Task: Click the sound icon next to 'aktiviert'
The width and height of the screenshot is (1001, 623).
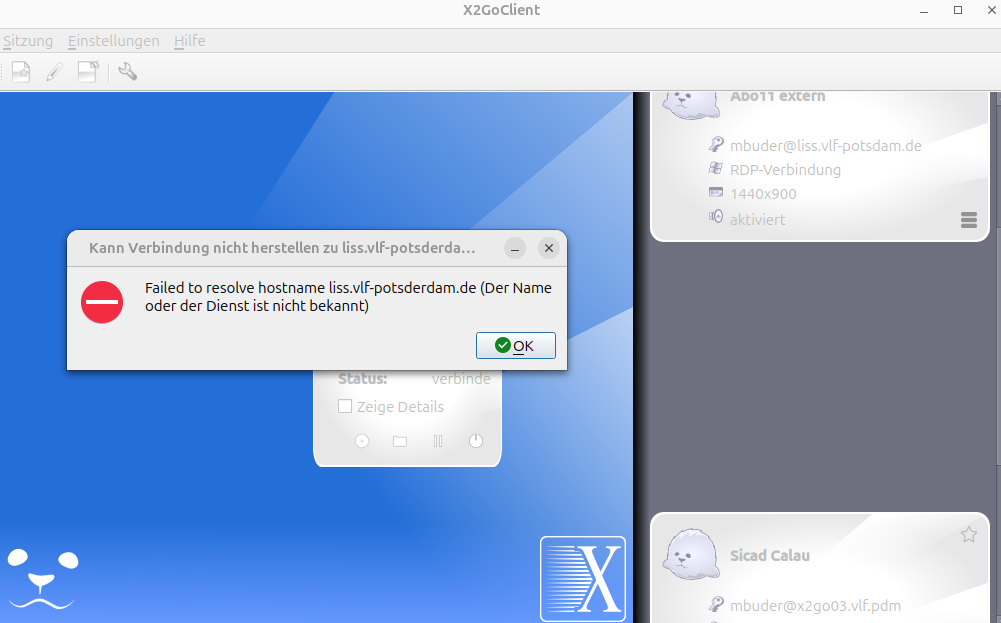Action: point(716,217)
